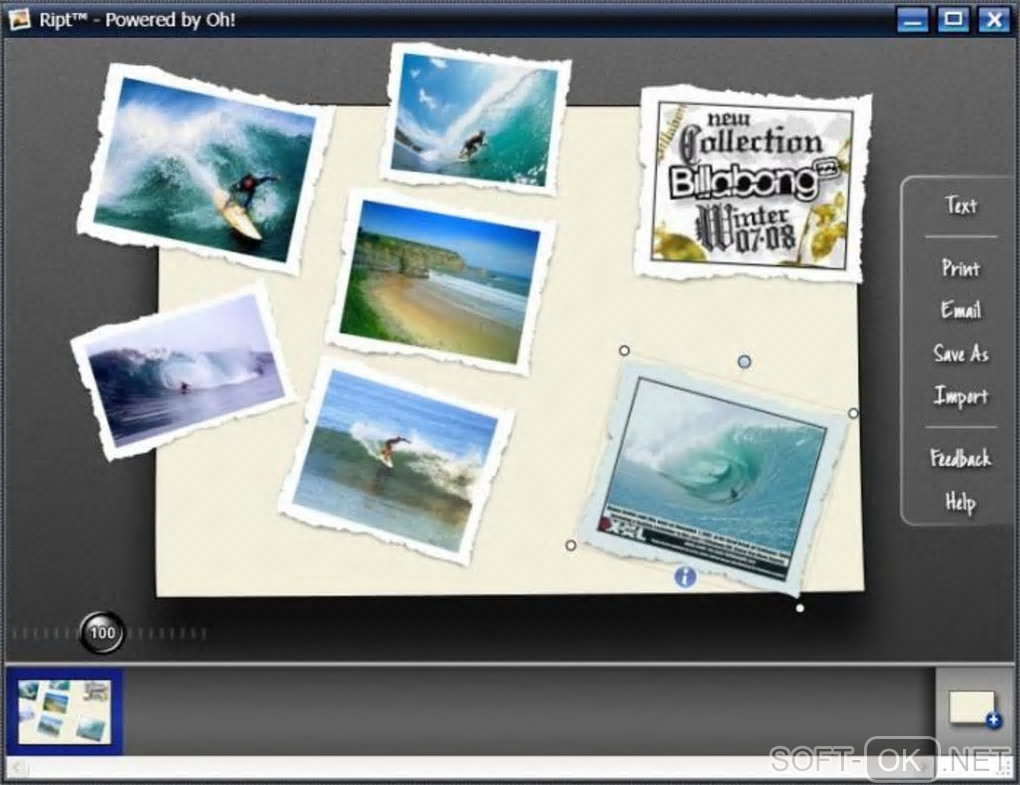
Task: Open the Text tool in side panel
Action: [961, 206]
